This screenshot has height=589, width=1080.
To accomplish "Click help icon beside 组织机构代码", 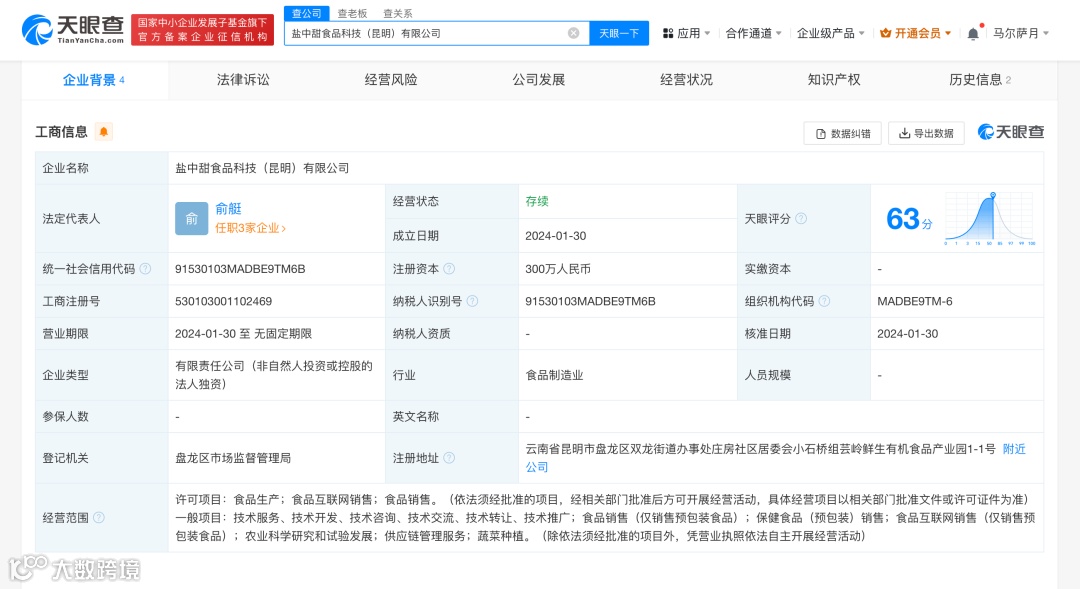I will click(824, 301).
